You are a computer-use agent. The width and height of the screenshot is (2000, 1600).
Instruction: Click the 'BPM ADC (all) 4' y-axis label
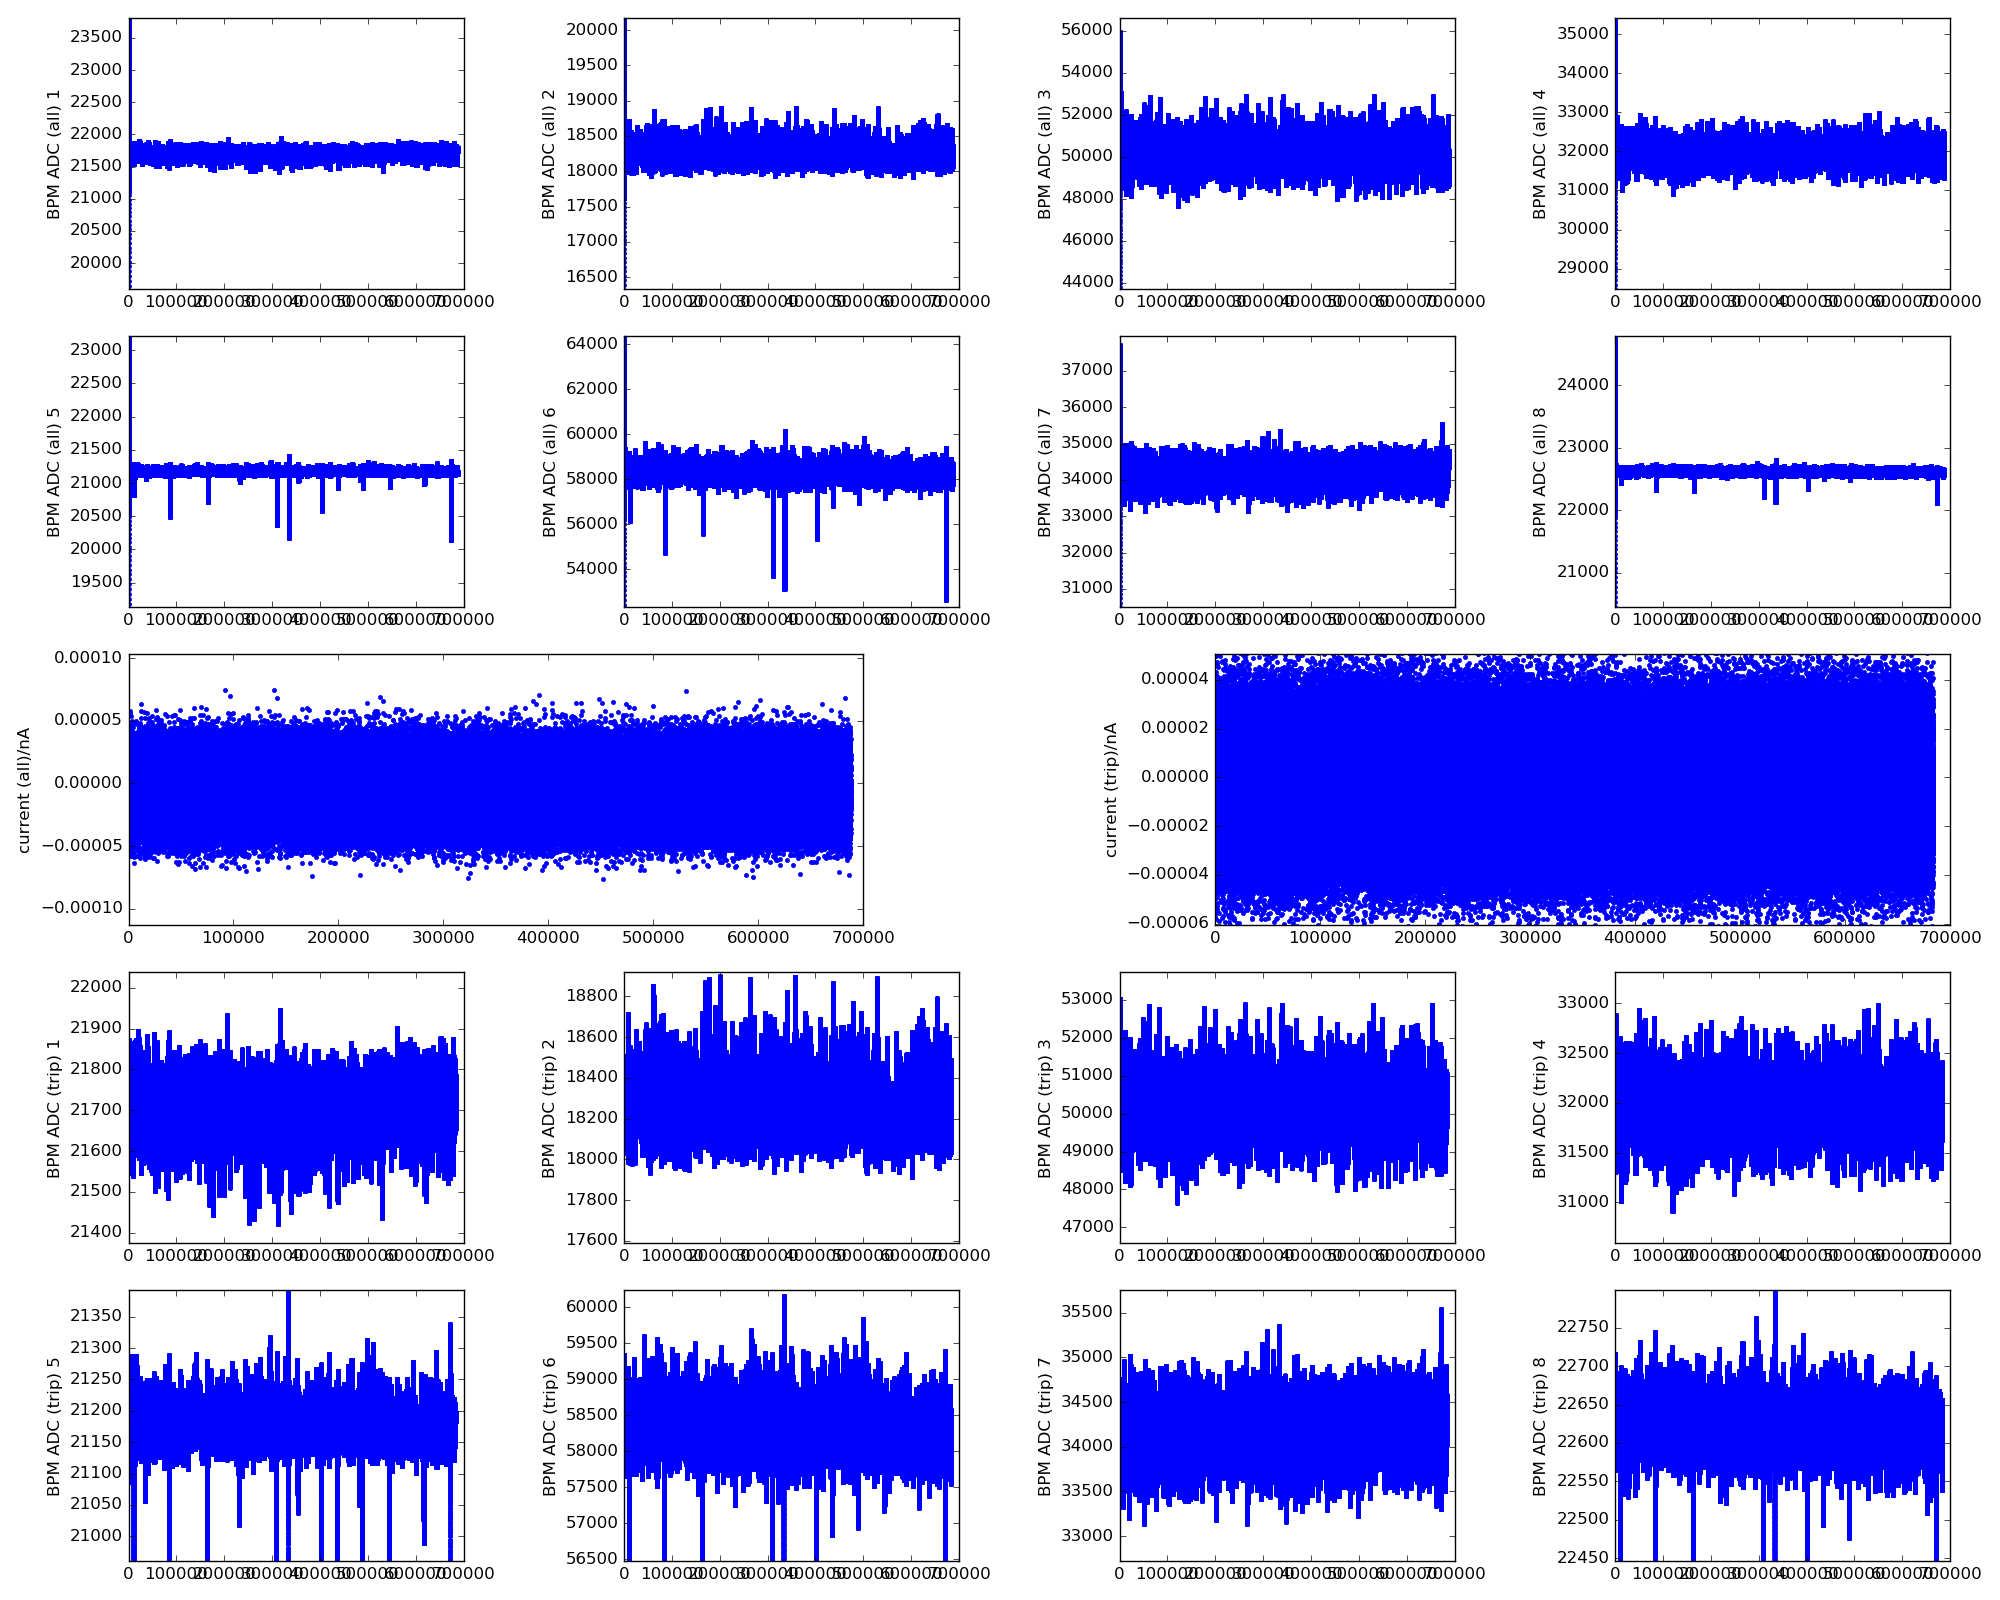point(1540,154)
